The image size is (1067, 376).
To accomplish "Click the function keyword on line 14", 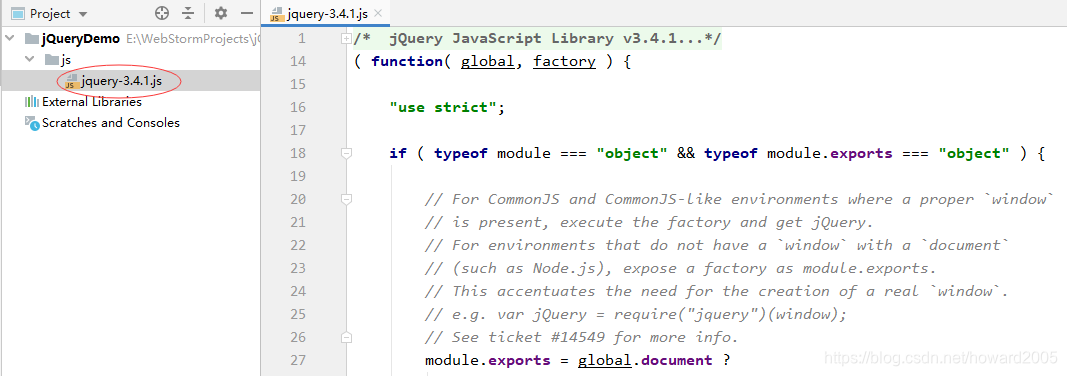I will tap(407, 62).
